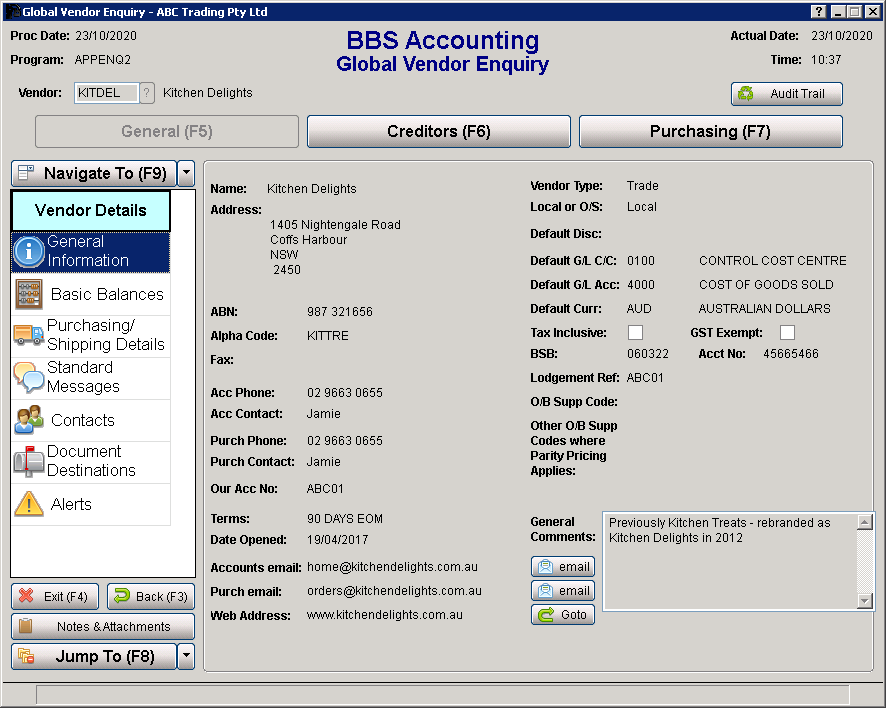
Task: Open the Audit Trail
Action: pyautogui.click(x=786, y=93)
